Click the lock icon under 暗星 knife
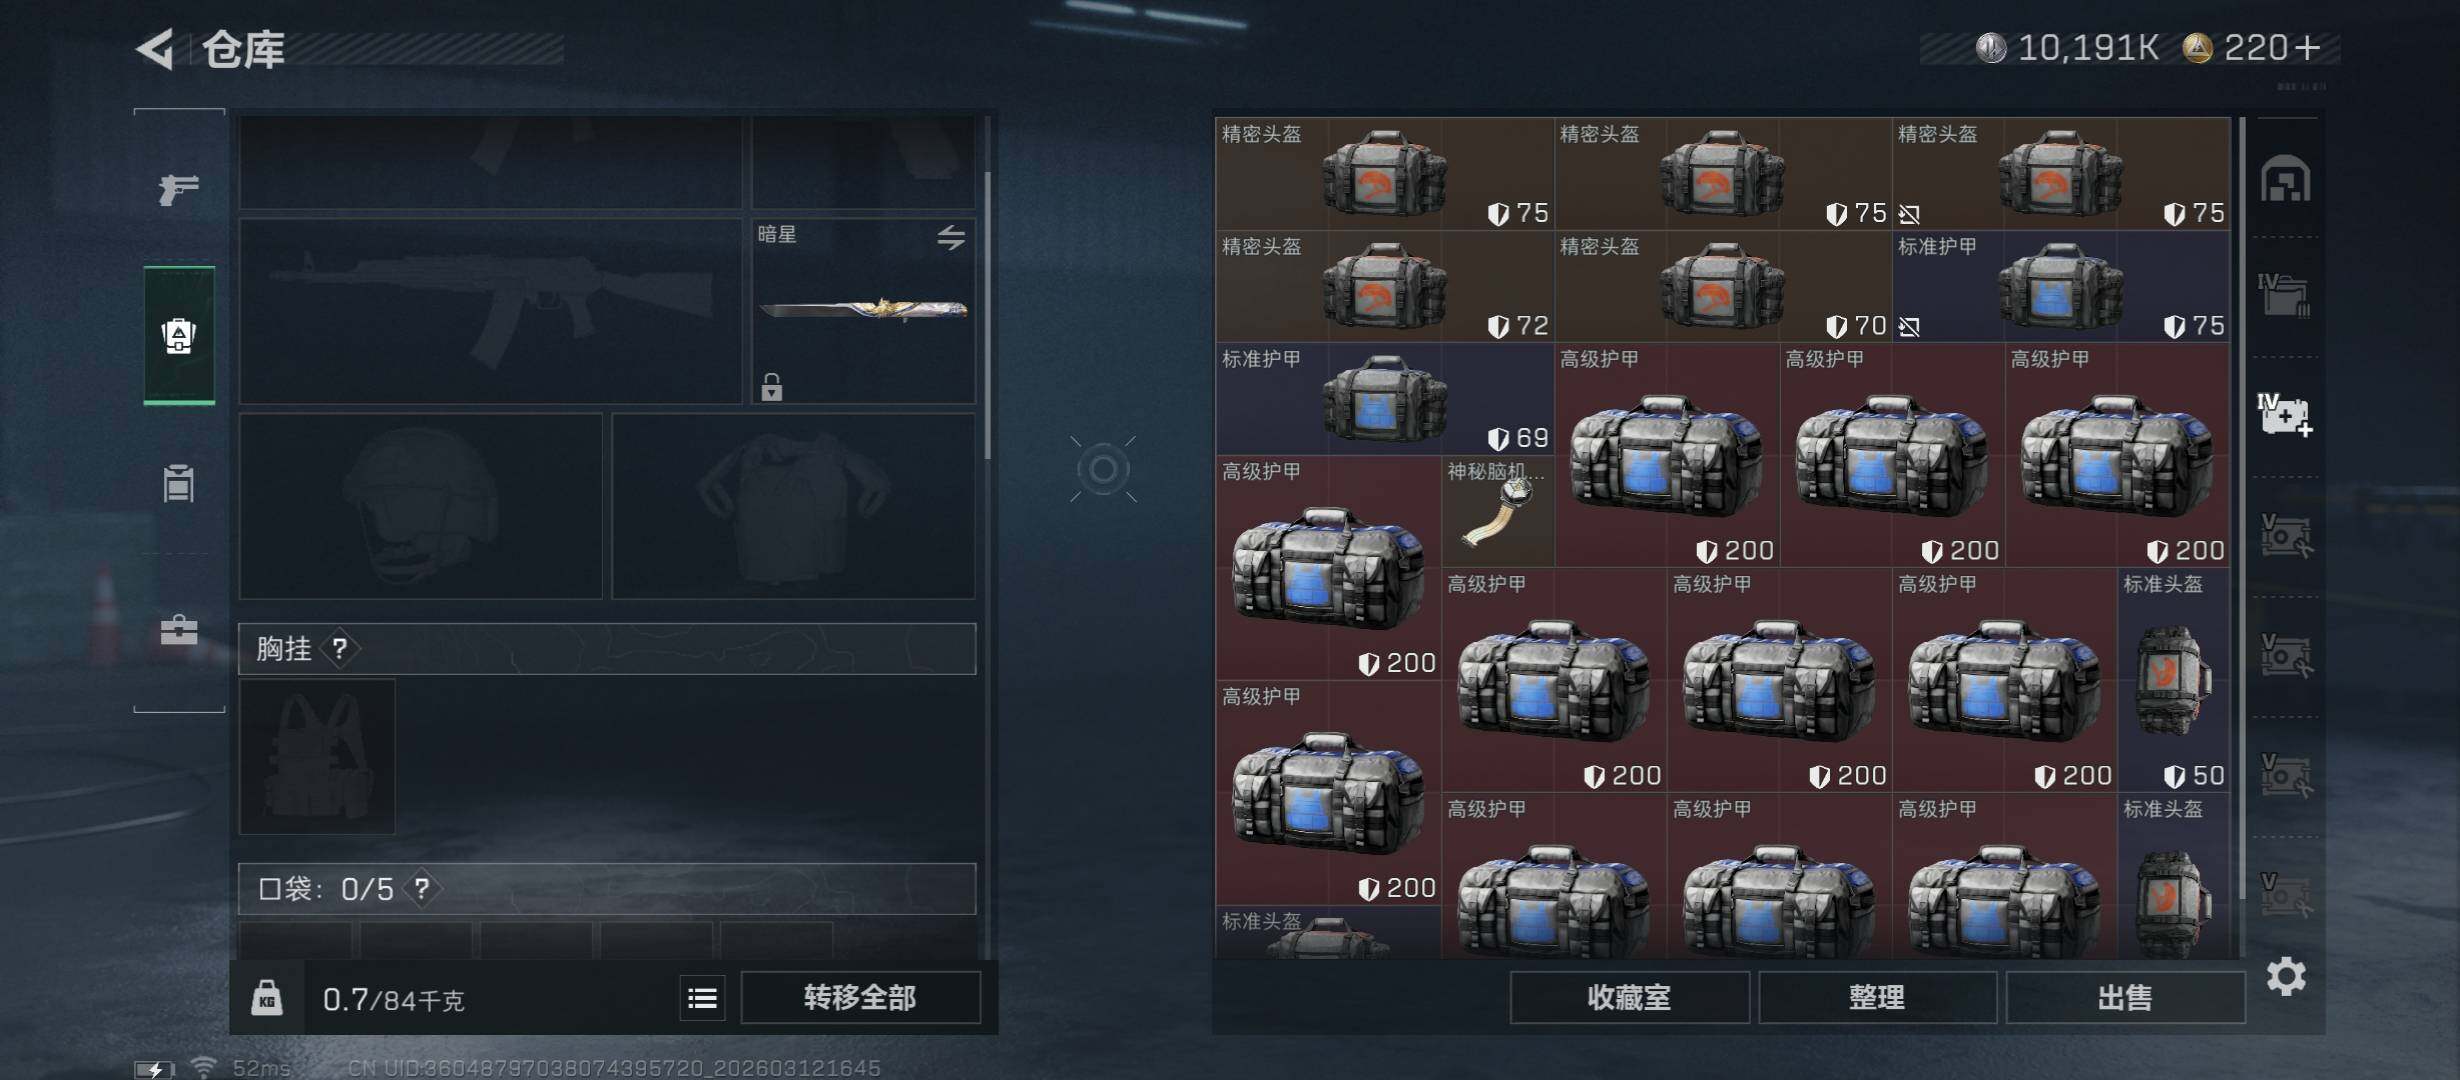2460x1080 pixels. (771, 387)
